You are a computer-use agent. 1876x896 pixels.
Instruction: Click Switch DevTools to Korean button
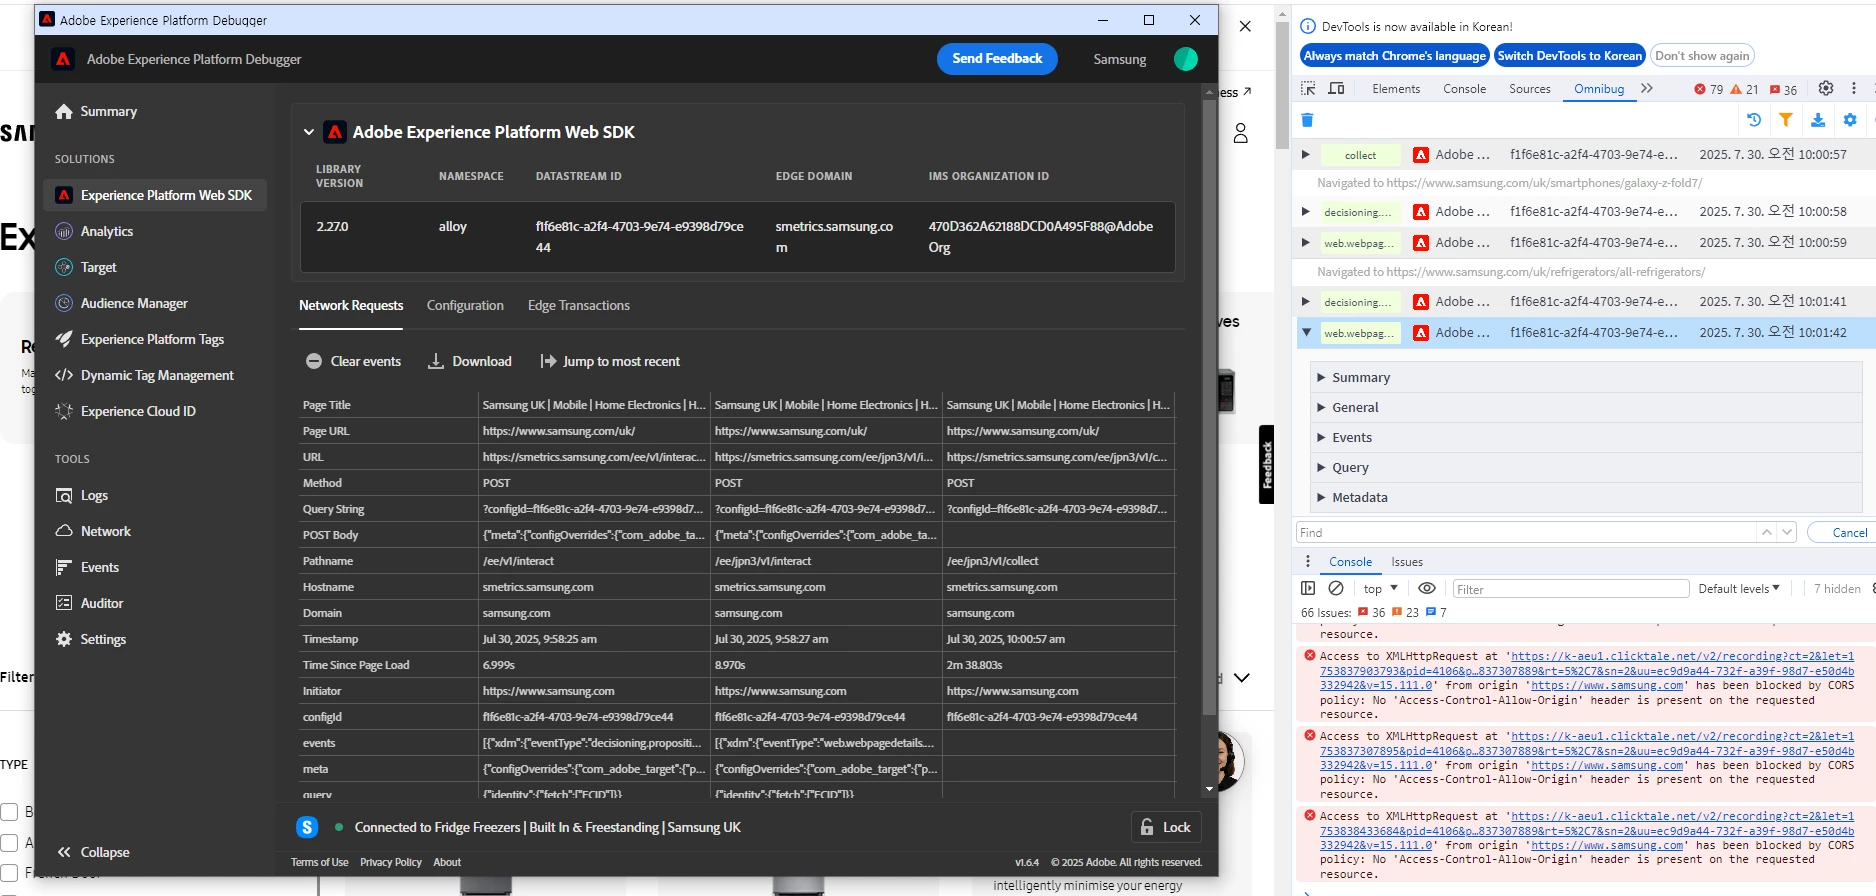pyautogui.click(x=1569, y=56)
